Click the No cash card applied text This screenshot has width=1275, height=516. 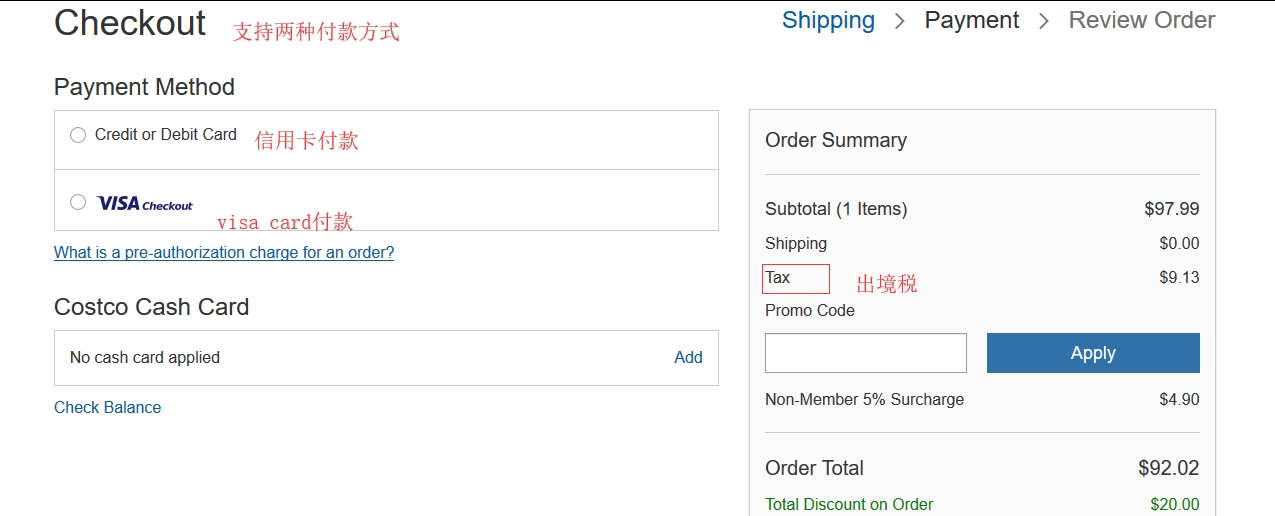[145, 358]
